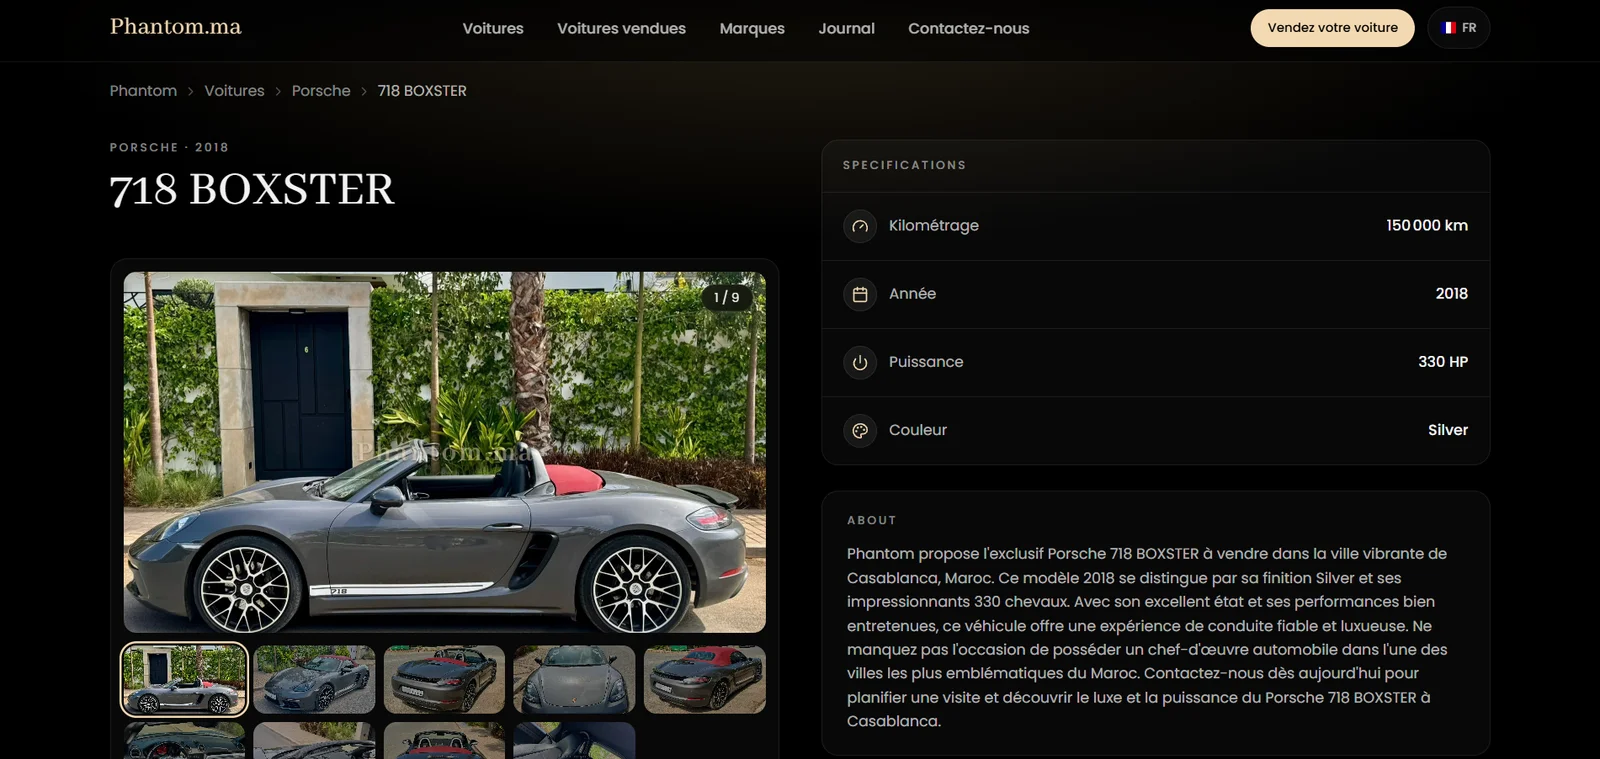Click the ABOUT section header
1600x759 pixels.
pyautogui.click(x=872, y=520)
